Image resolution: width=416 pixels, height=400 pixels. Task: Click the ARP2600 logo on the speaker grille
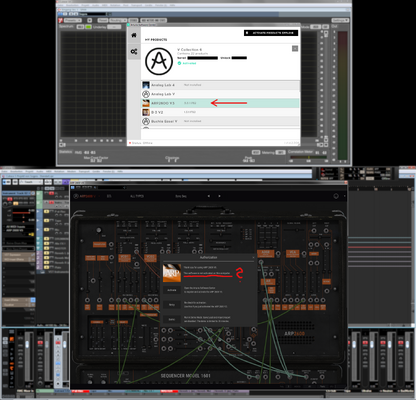point(294,333)
